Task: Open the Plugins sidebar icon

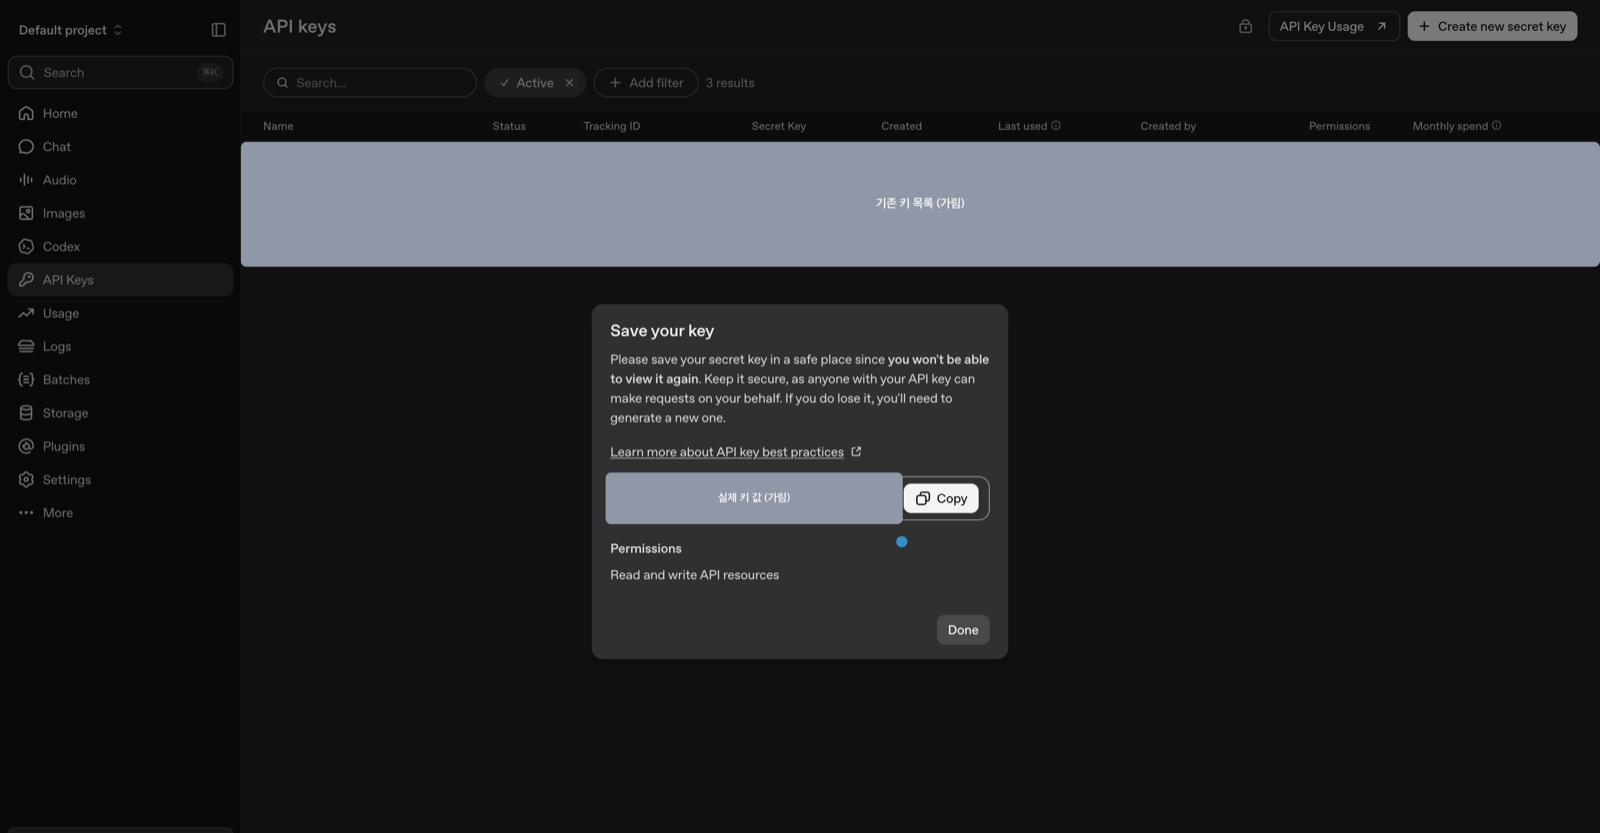Action: tap(26, 446)
